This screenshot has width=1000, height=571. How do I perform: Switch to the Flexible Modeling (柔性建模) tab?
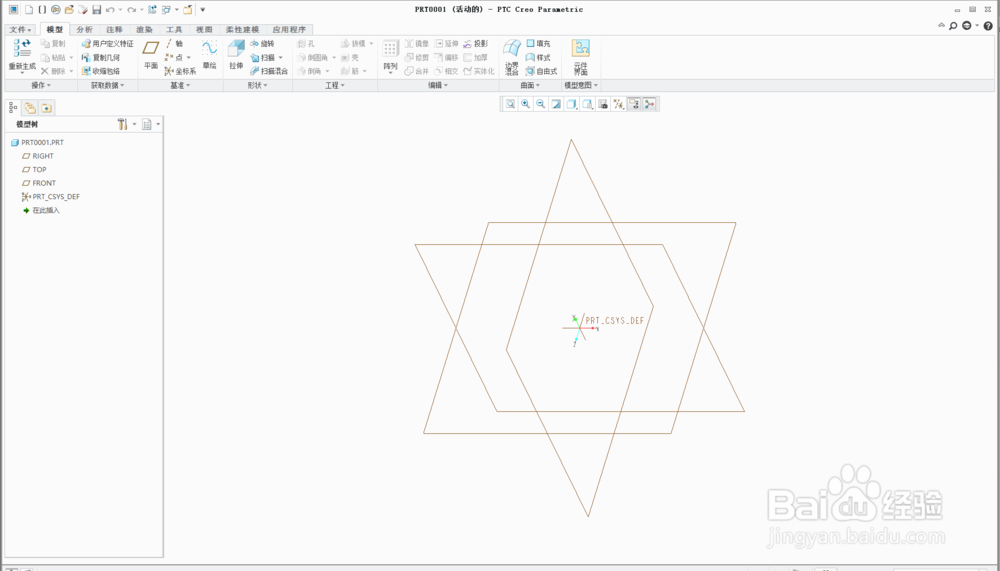[x=242, y=29]
